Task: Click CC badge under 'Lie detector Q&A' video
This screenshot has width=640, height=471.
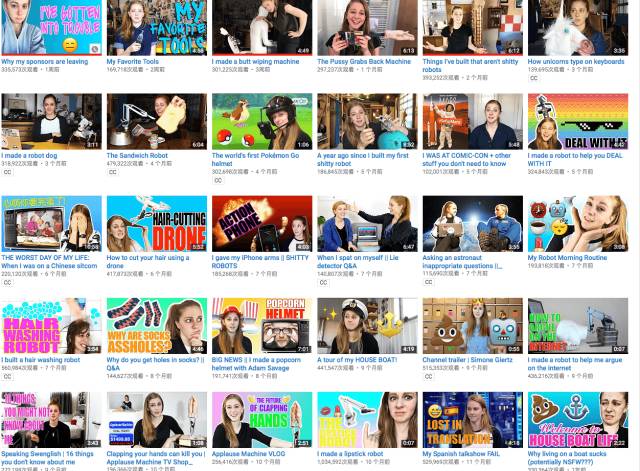Action: (x=323, y=282)
